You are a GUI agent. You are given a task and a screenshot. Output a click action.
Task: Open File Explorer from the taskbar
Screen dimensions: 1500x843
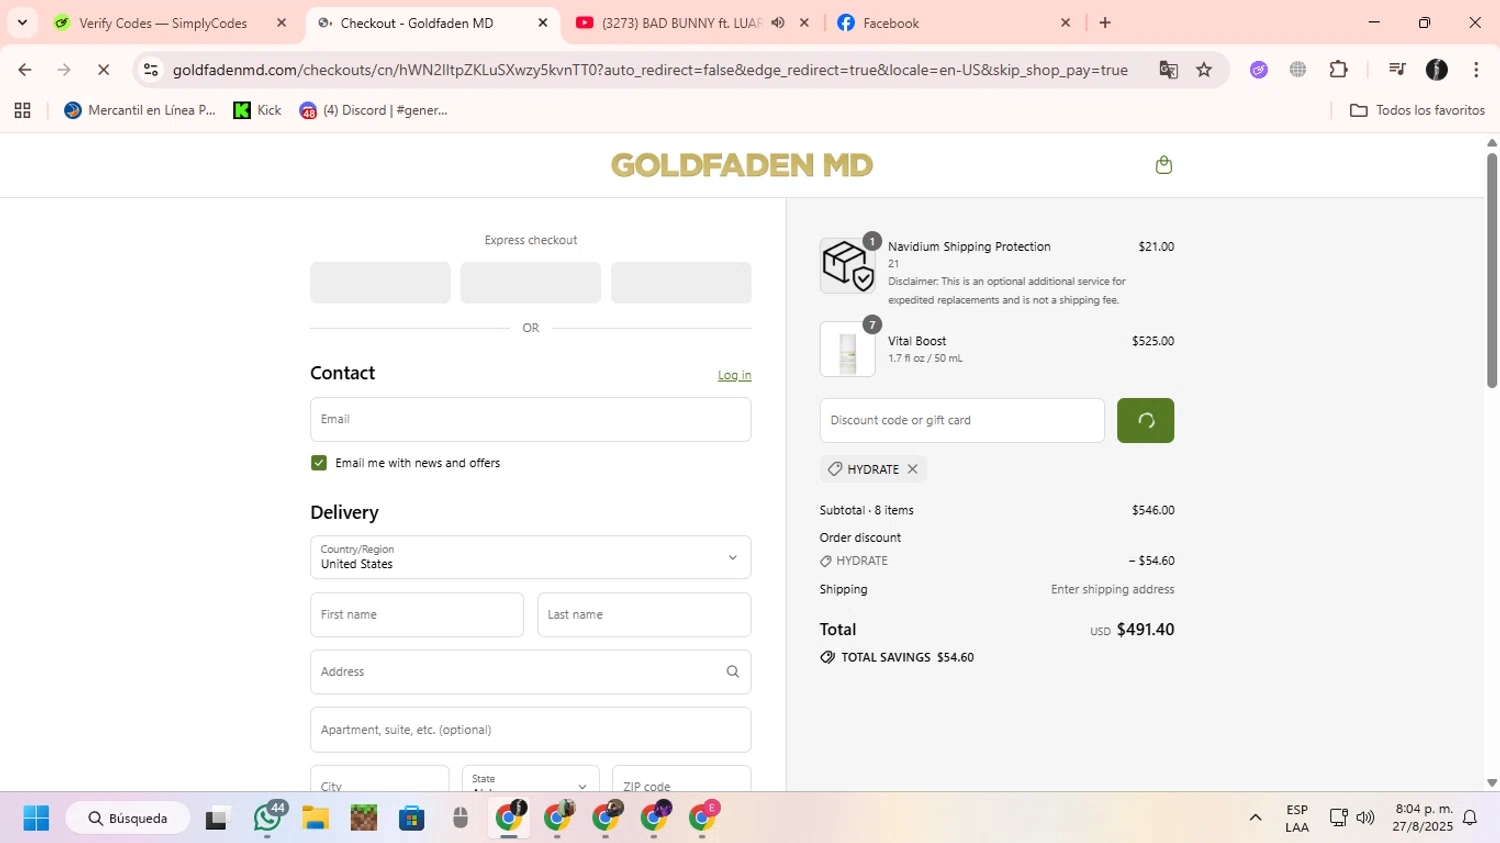315,818
